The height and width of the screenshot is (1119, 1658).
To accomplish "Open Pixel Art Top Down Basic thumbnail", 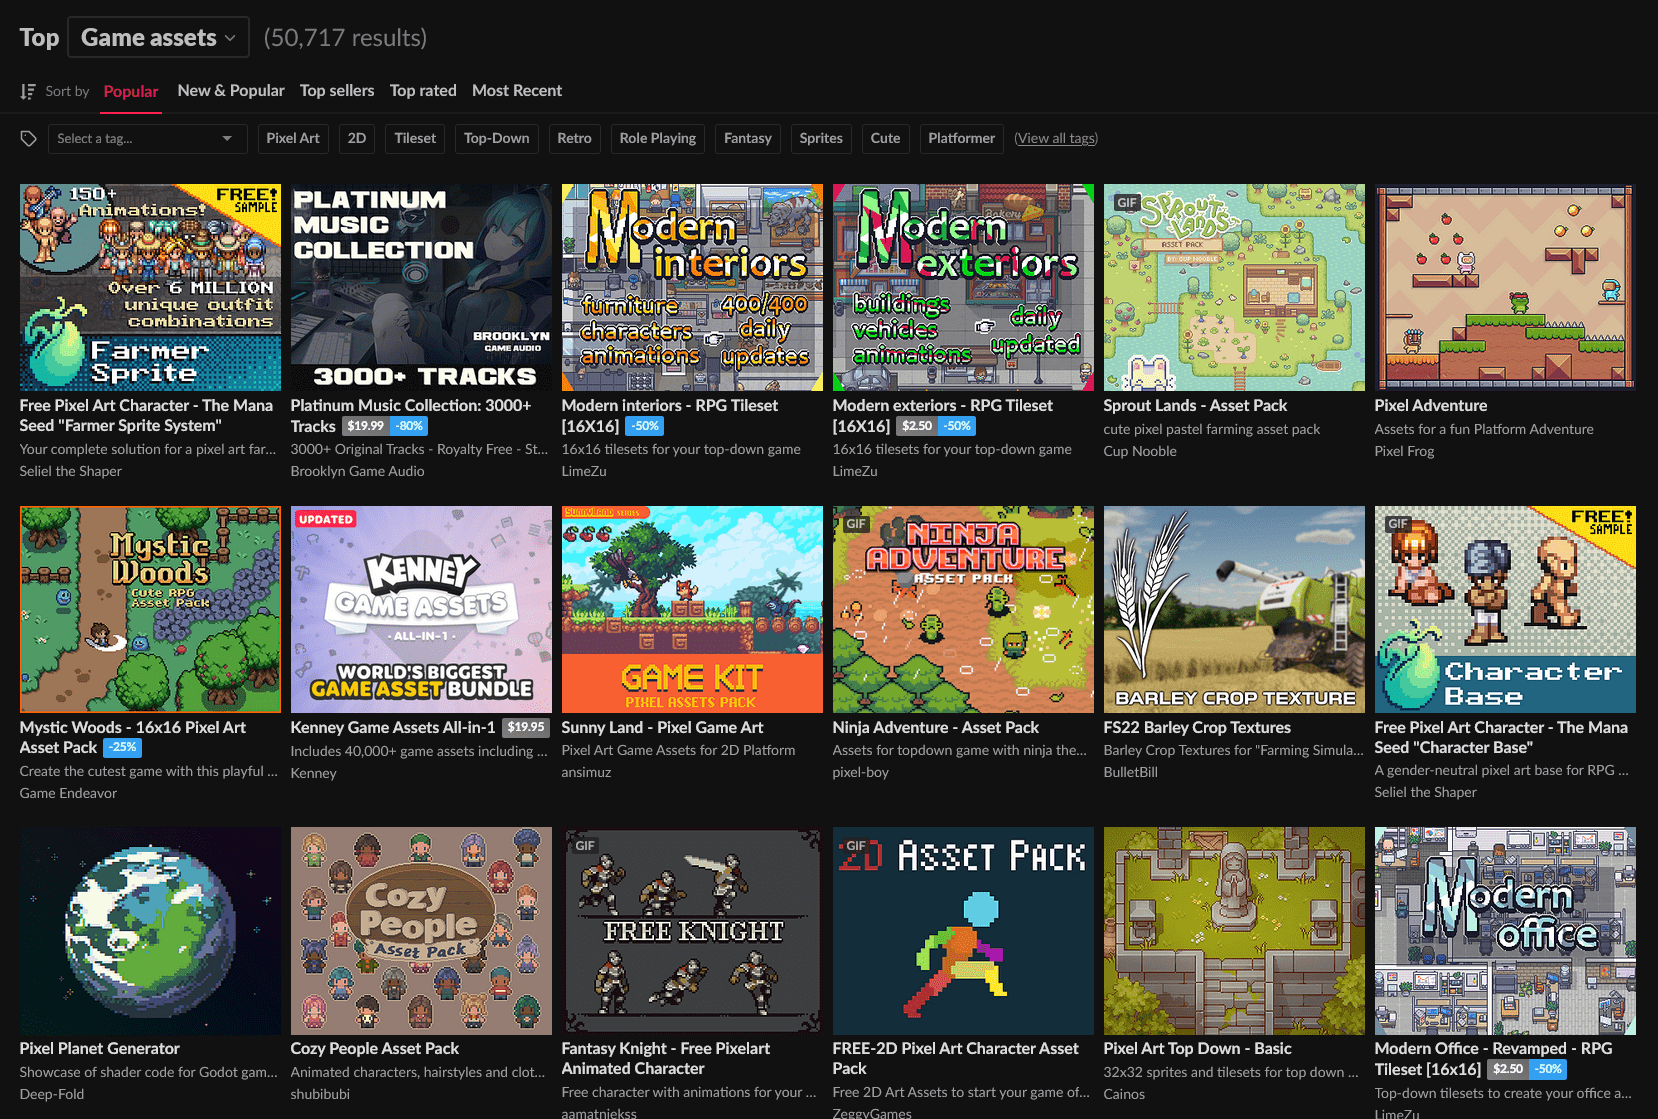I will tap(1234, 931).
